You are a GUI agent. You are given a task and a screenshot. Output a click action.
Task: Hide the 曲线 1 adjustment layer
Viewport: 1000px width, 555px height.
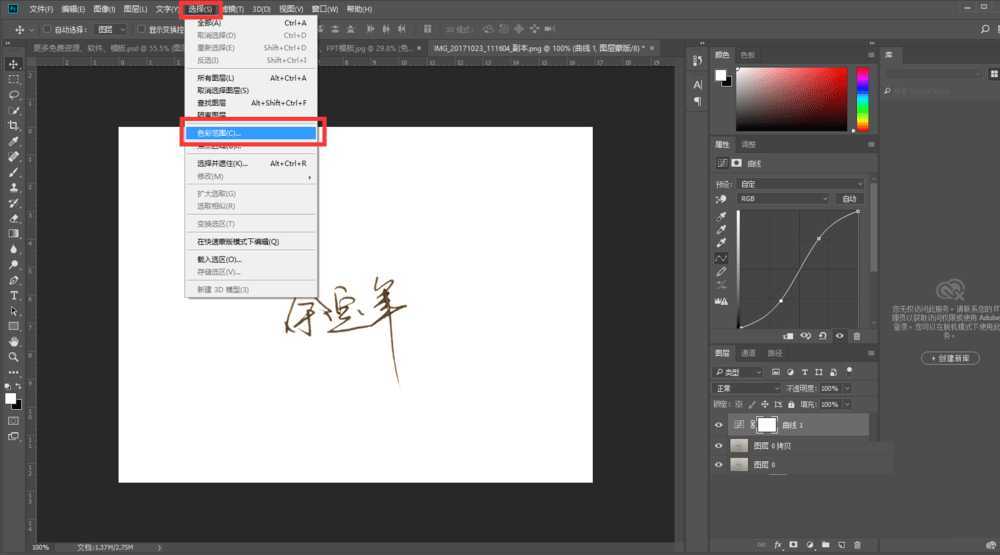coord(718,425)
